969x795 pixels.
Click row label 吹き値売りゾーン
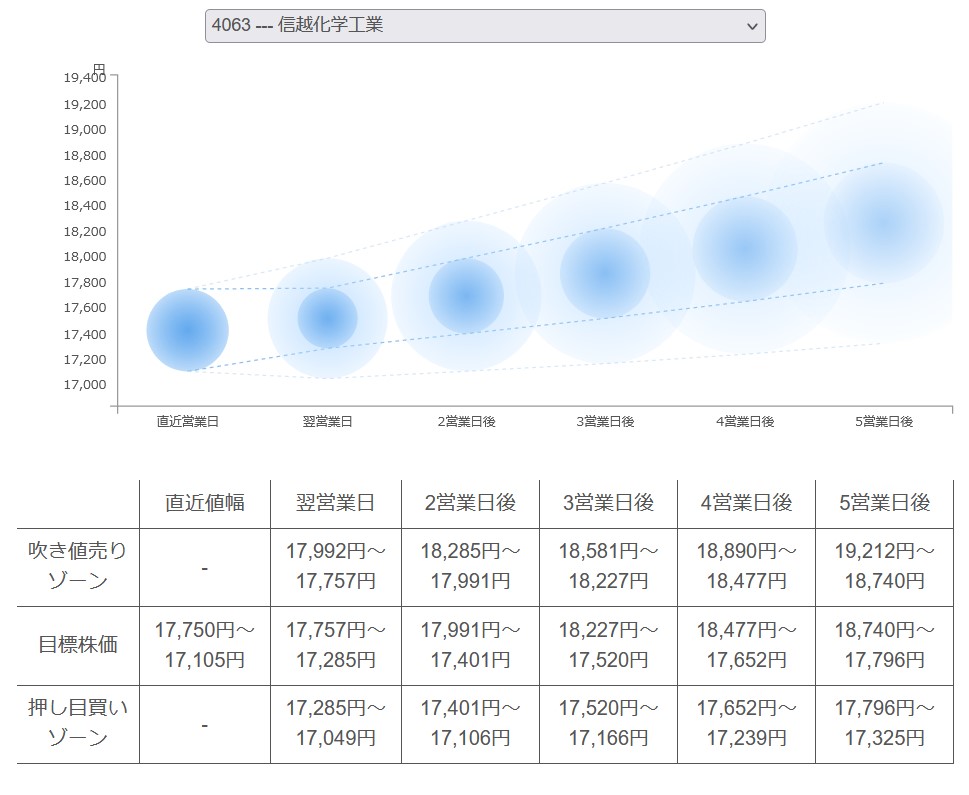[x=78, y=566]
